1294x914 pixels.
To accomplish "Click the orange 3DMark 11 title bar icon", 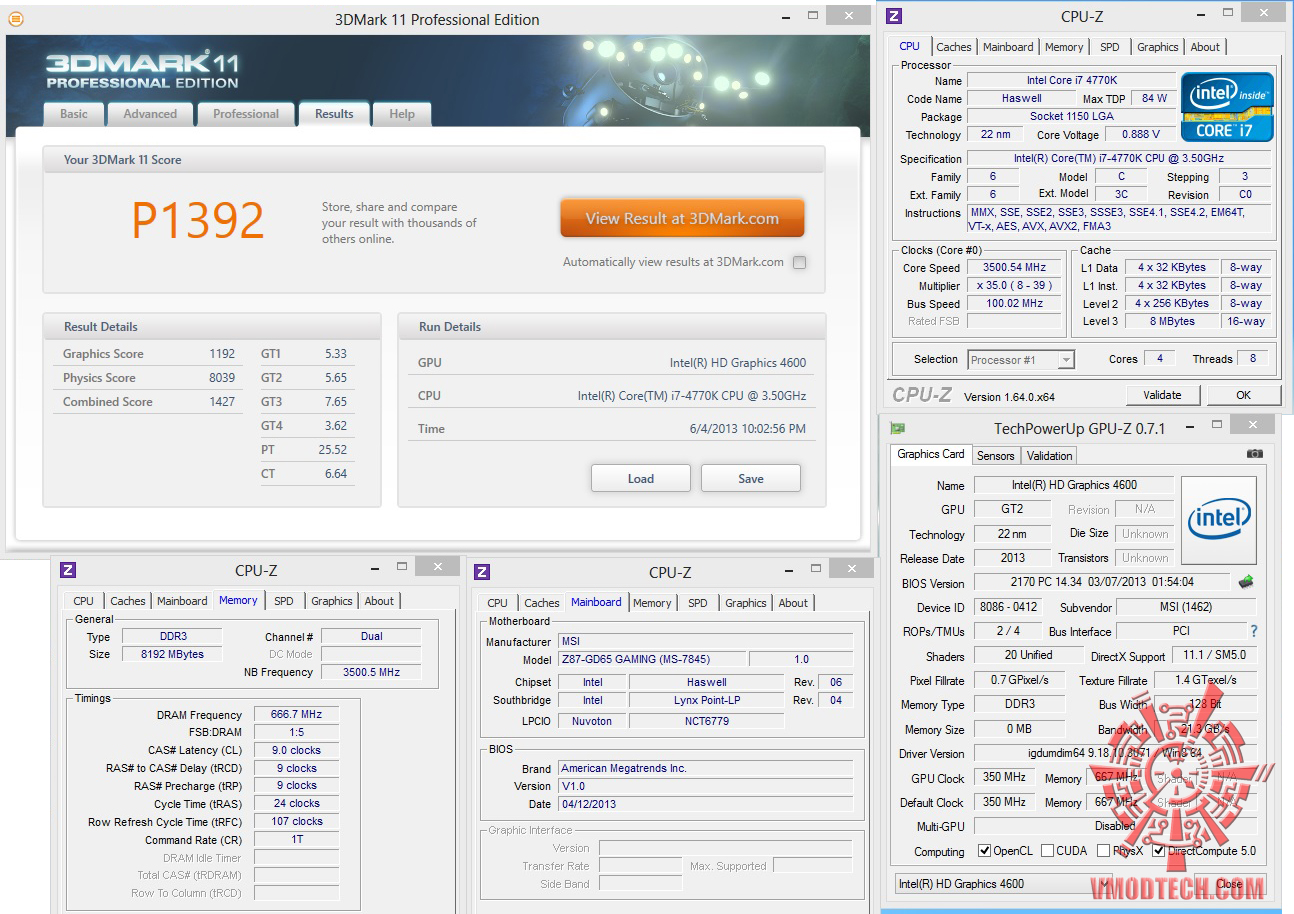I will coord(15,19).
